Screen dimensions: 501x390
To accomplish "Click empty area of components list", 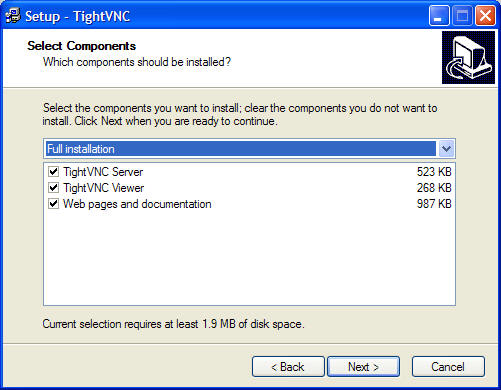I will 249,258.
